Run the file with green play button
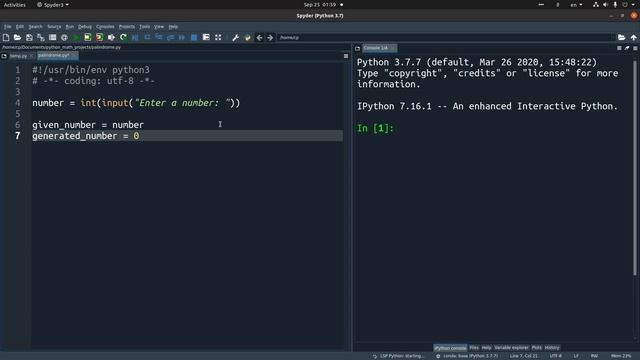The image size is (640, 360). tap(76, 38)
